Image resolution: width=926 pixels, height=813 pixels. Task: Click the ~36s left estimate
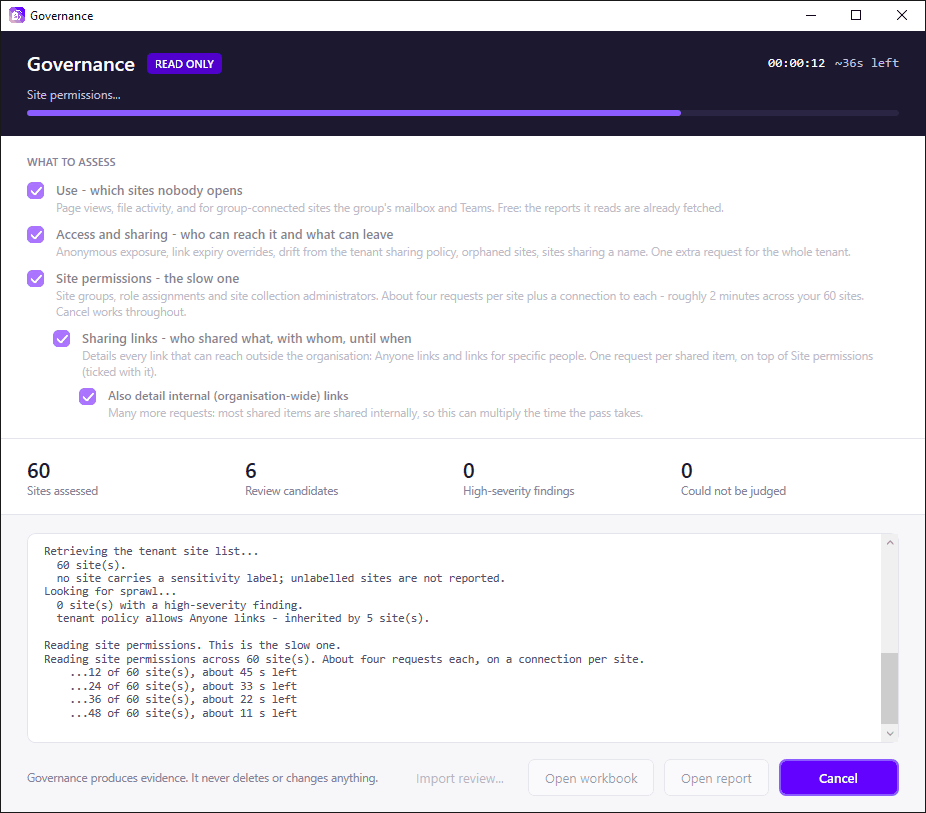point(866,63)
